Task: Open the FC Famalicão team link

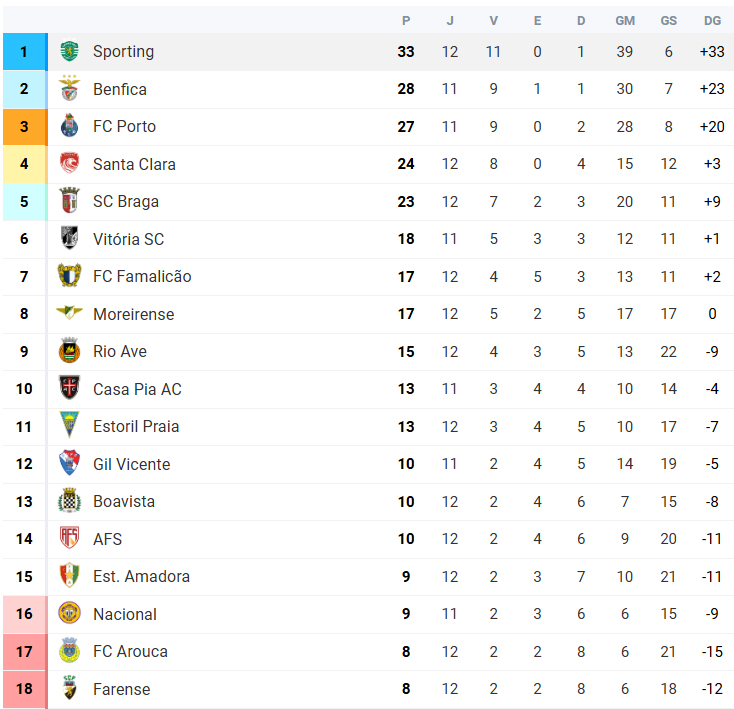Action: pos(142,276)
